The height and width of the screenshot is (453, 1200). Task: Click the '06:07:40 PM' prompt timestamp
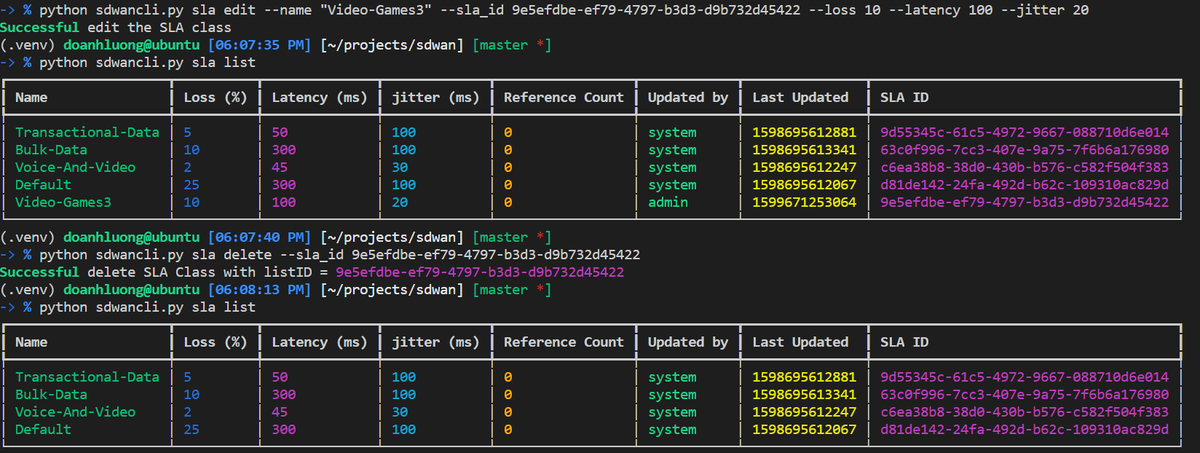260,237
